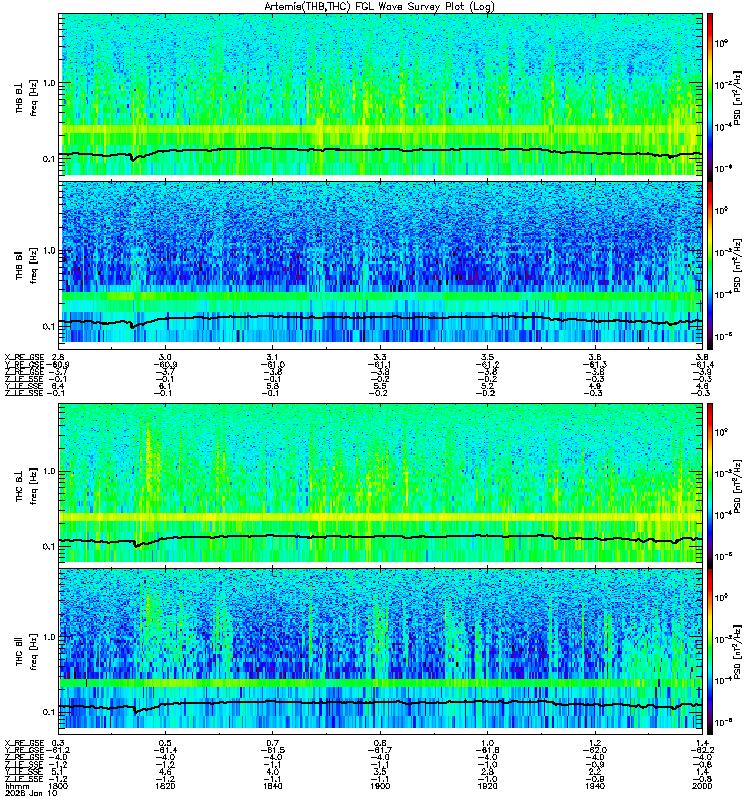The image size is (750, 800).
Task: Click the THB X_RE_GSE value '3.0'
Action: 165,357
